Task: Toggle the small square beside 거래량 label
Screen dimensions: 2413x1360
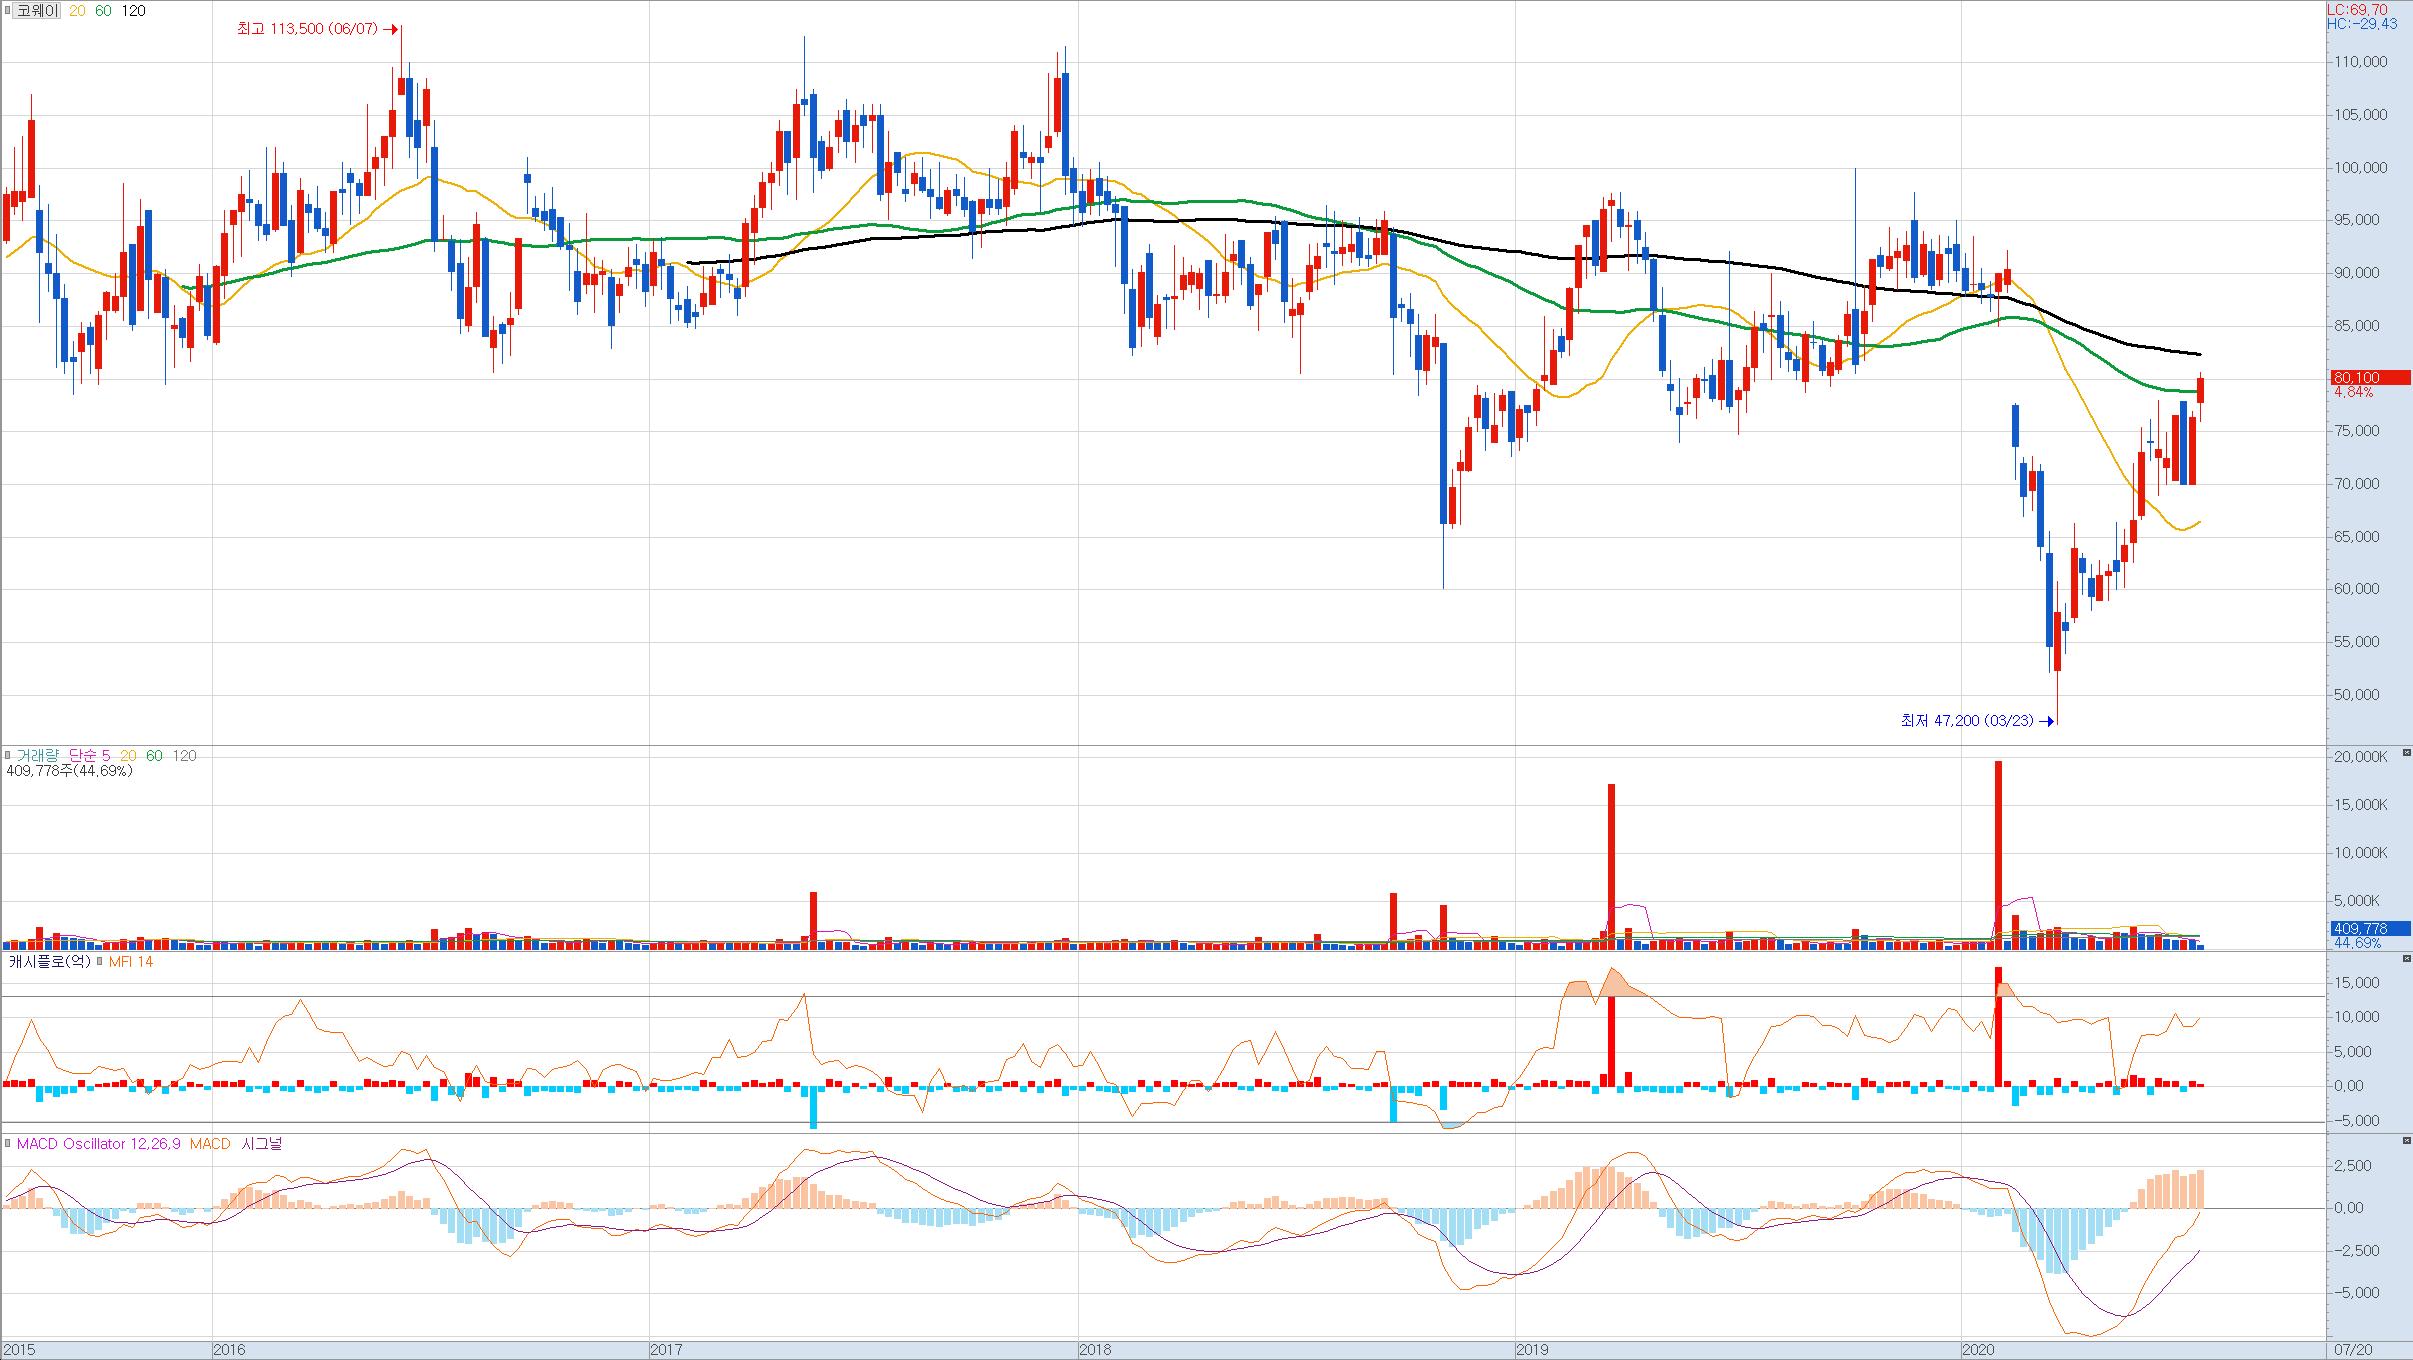Action: (8, 756)
